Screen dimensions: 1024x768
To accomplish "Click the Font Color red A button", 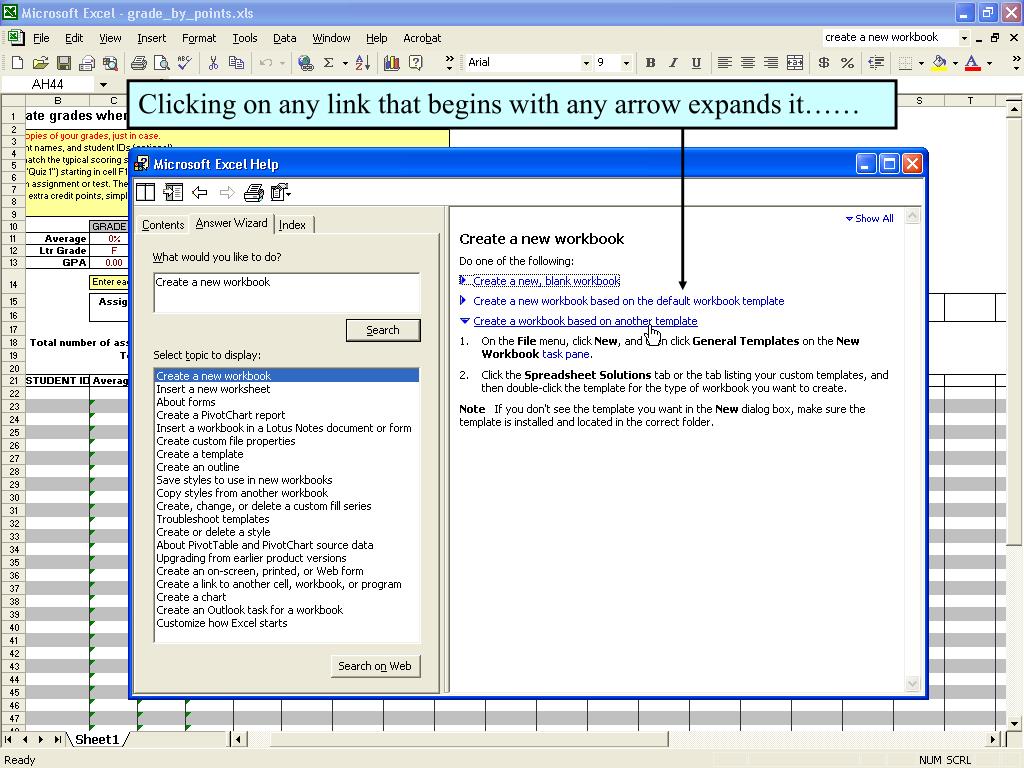I will [x=972, y=63].
